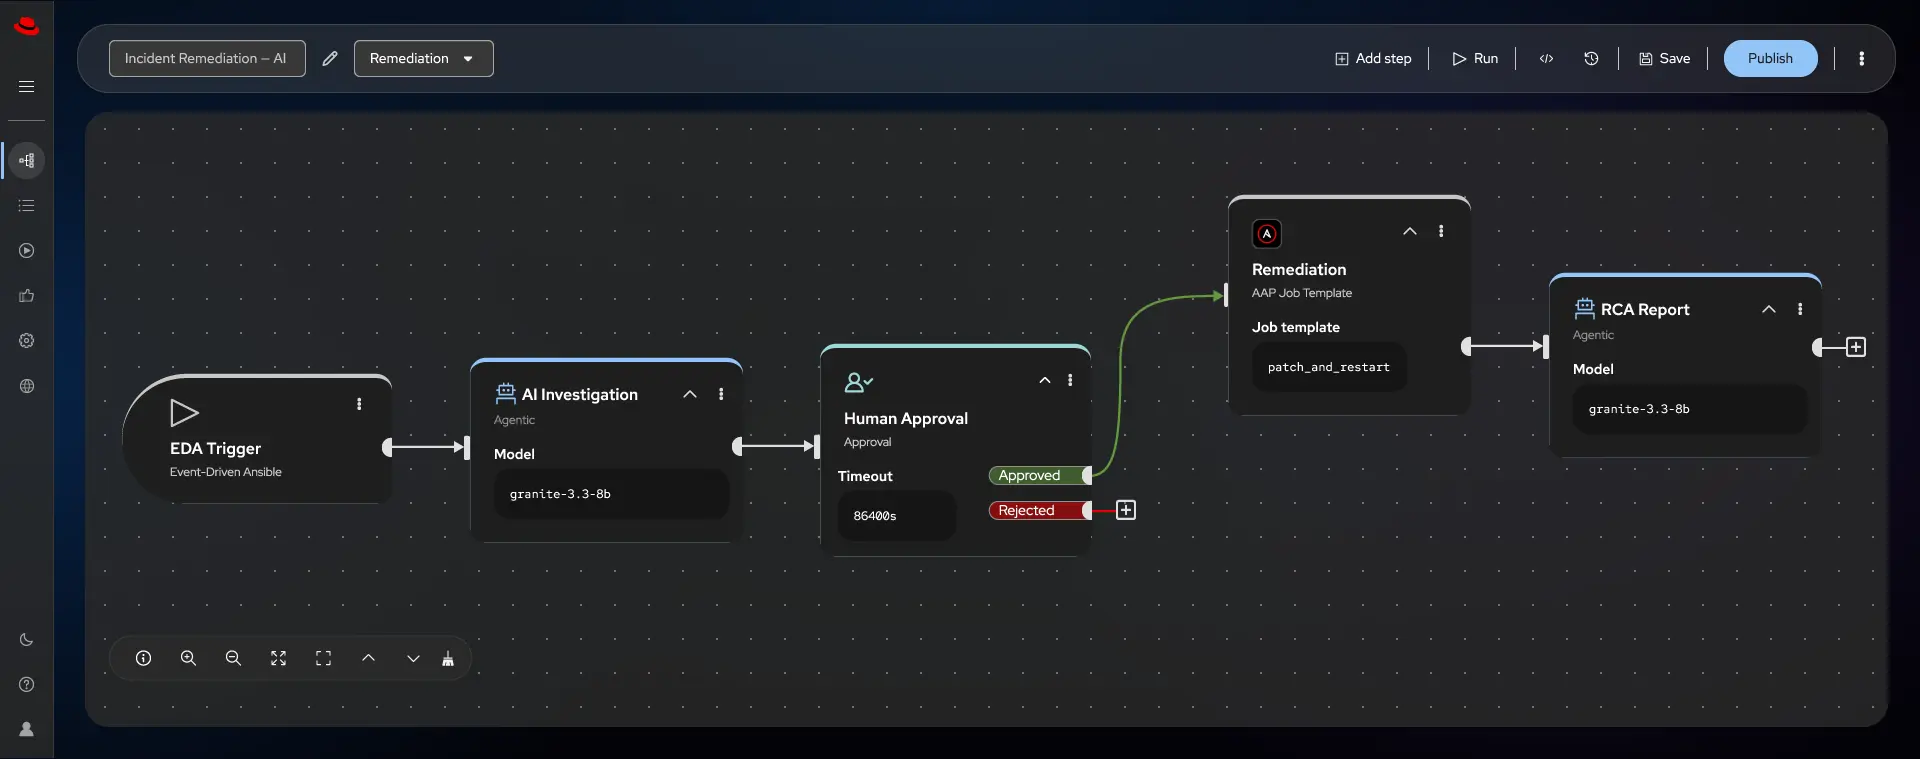This screenshot has height=759, width=1920.
Task: Click the Human Approval user-check icon
Action: tap(858, 382)
